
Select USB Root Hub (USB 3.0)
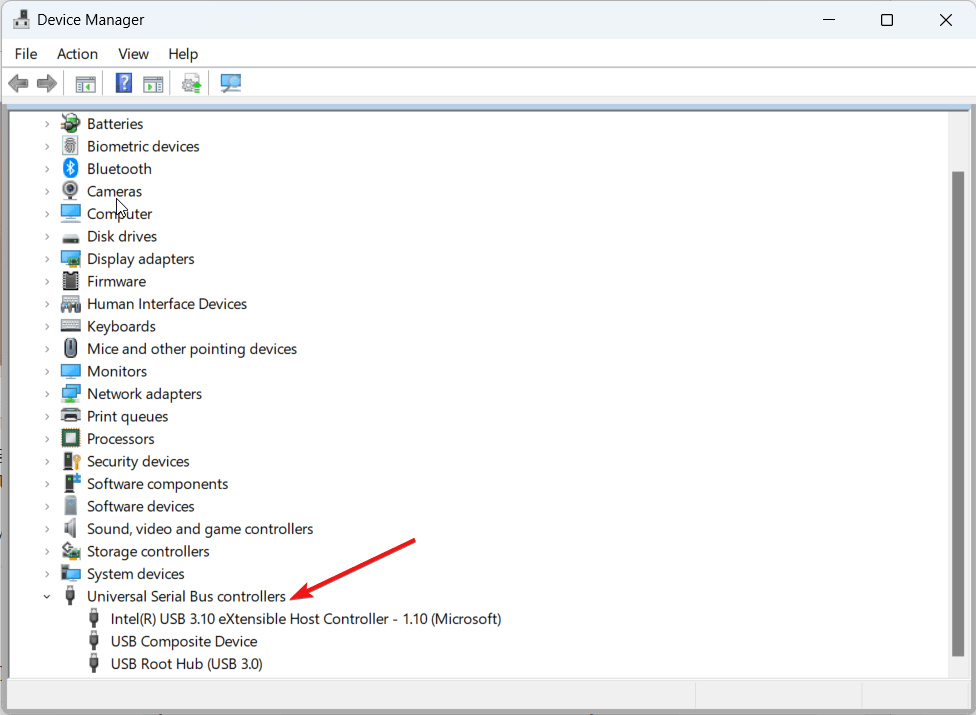[186, 663]
